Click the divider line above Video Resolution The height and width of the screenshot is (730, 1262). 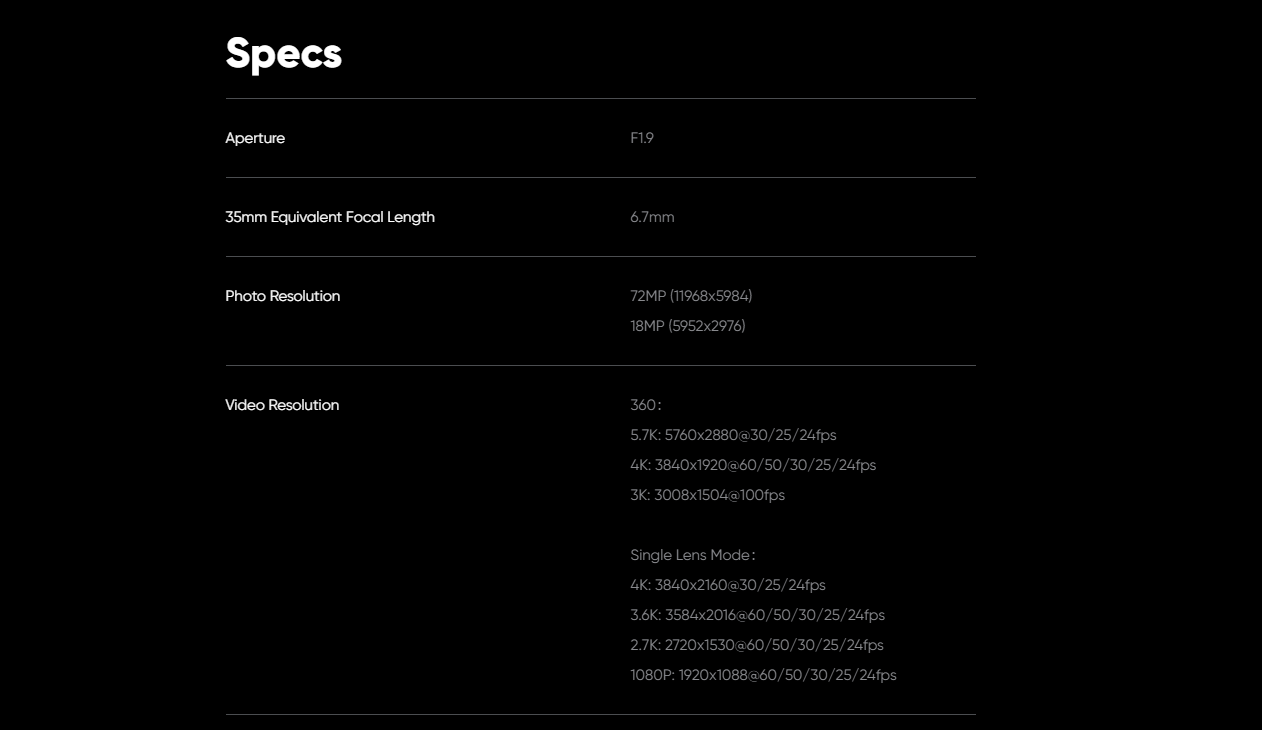point(600,365)
